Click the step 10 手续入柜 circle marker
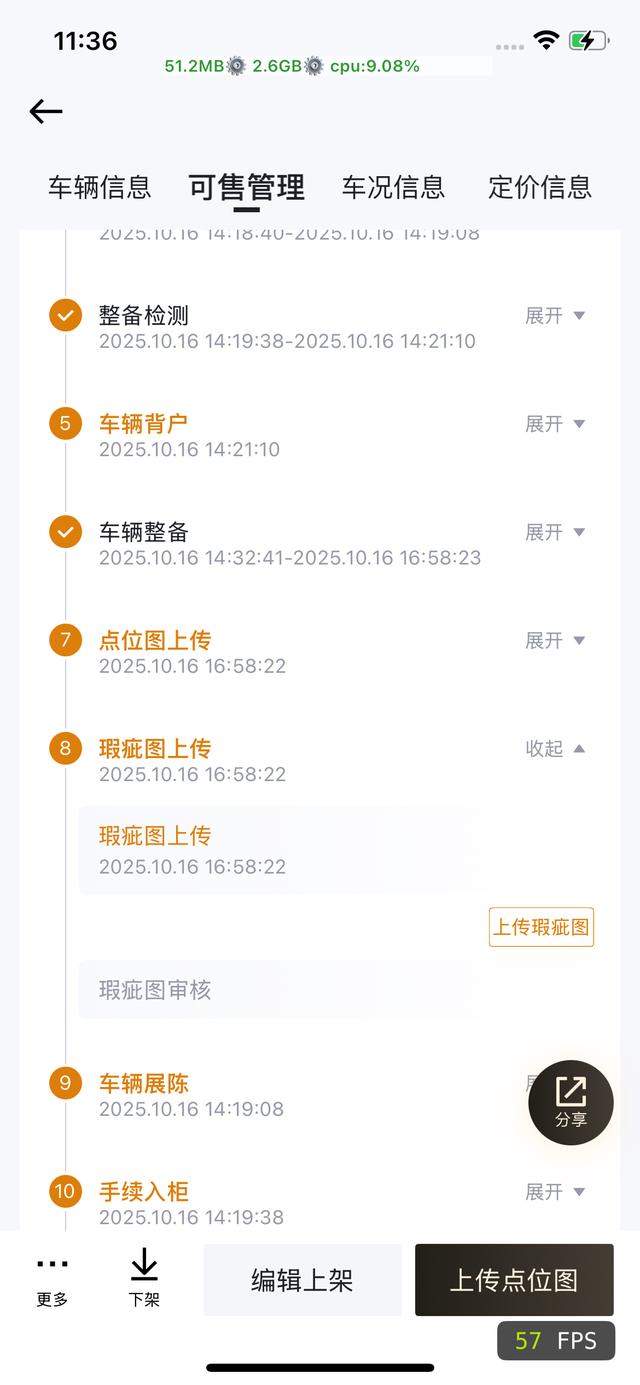 [65, 1191]
